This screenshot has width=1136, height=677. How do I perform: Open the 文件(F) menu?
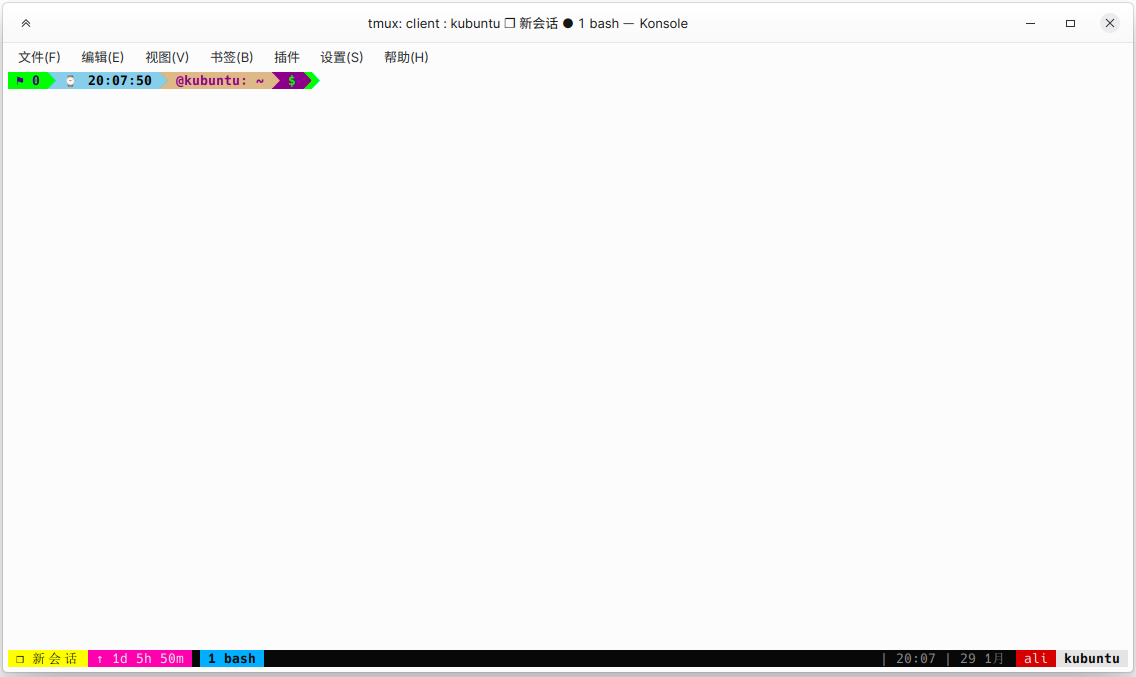point(40,57)
